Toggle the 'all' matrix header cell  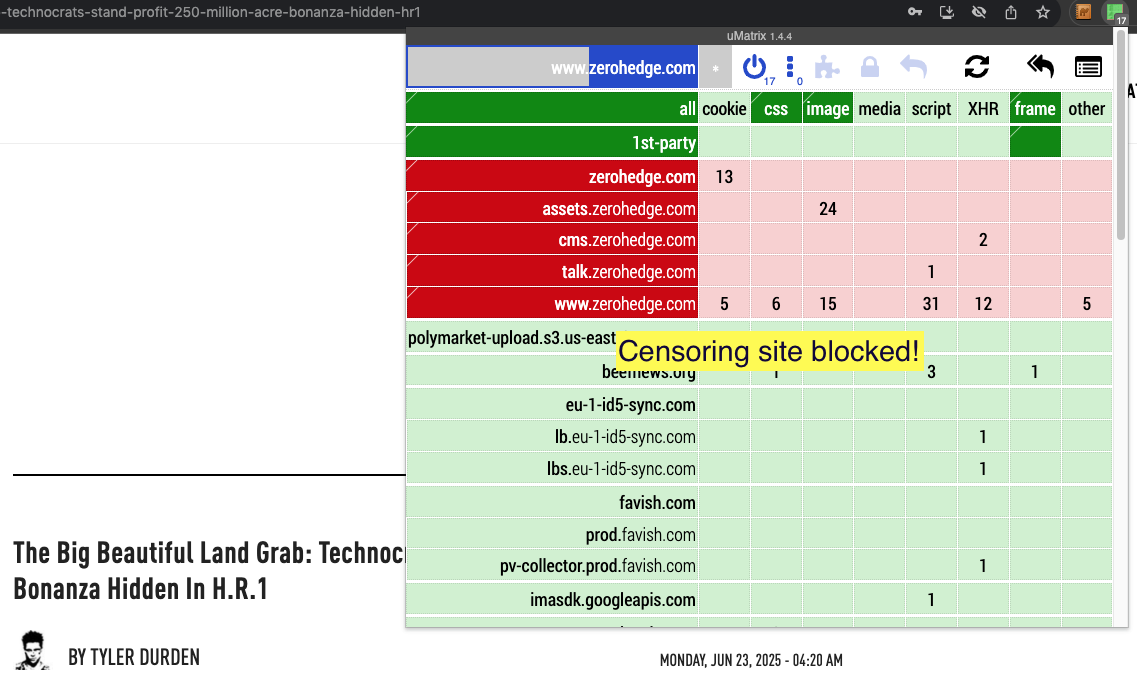click(x=552, y=108)
